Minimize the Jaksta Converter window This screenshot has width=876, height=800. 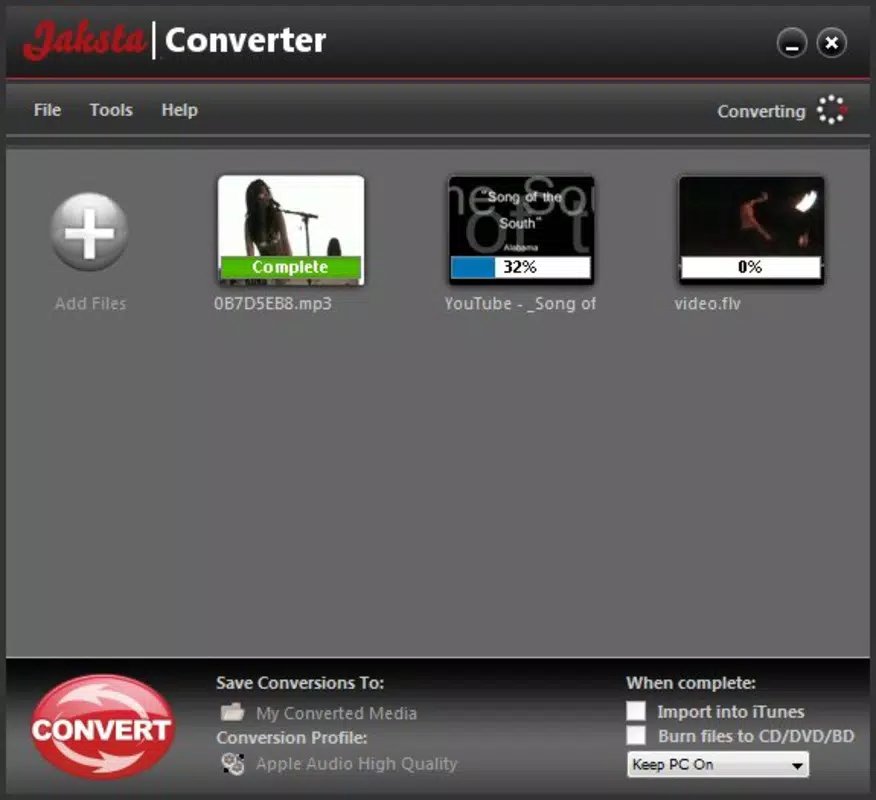pyautogui.click(x=792, y=43)
